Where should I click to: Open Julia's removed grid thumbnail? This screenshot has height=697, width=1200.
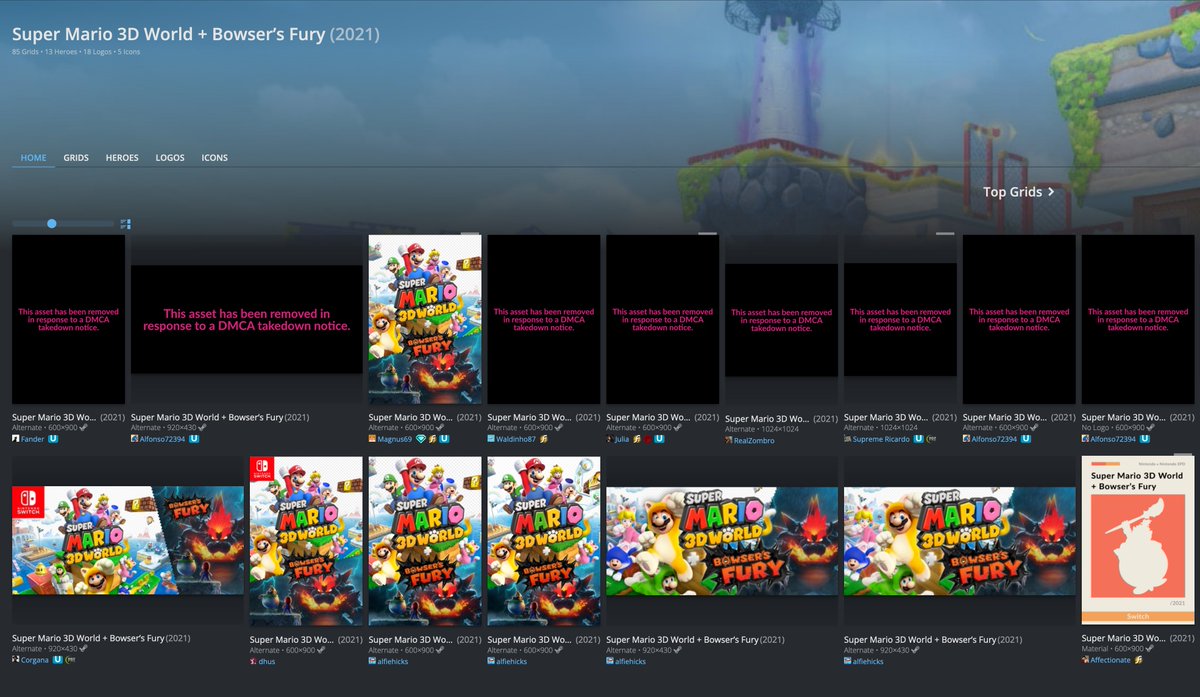pos(662,319)
